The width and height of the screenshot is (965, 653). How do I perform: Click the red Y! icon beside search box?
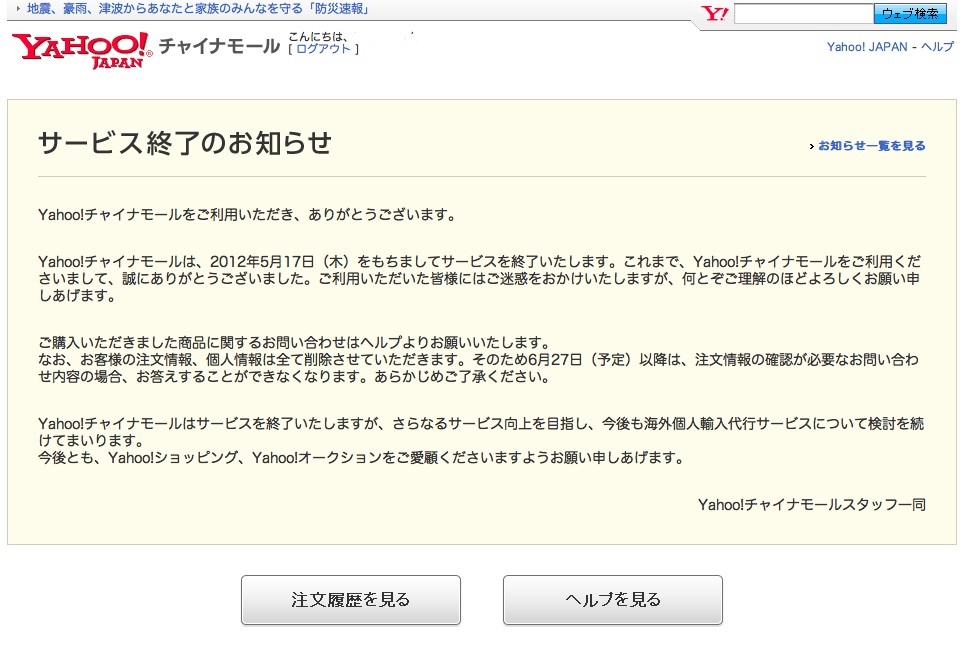coord(715,14)
